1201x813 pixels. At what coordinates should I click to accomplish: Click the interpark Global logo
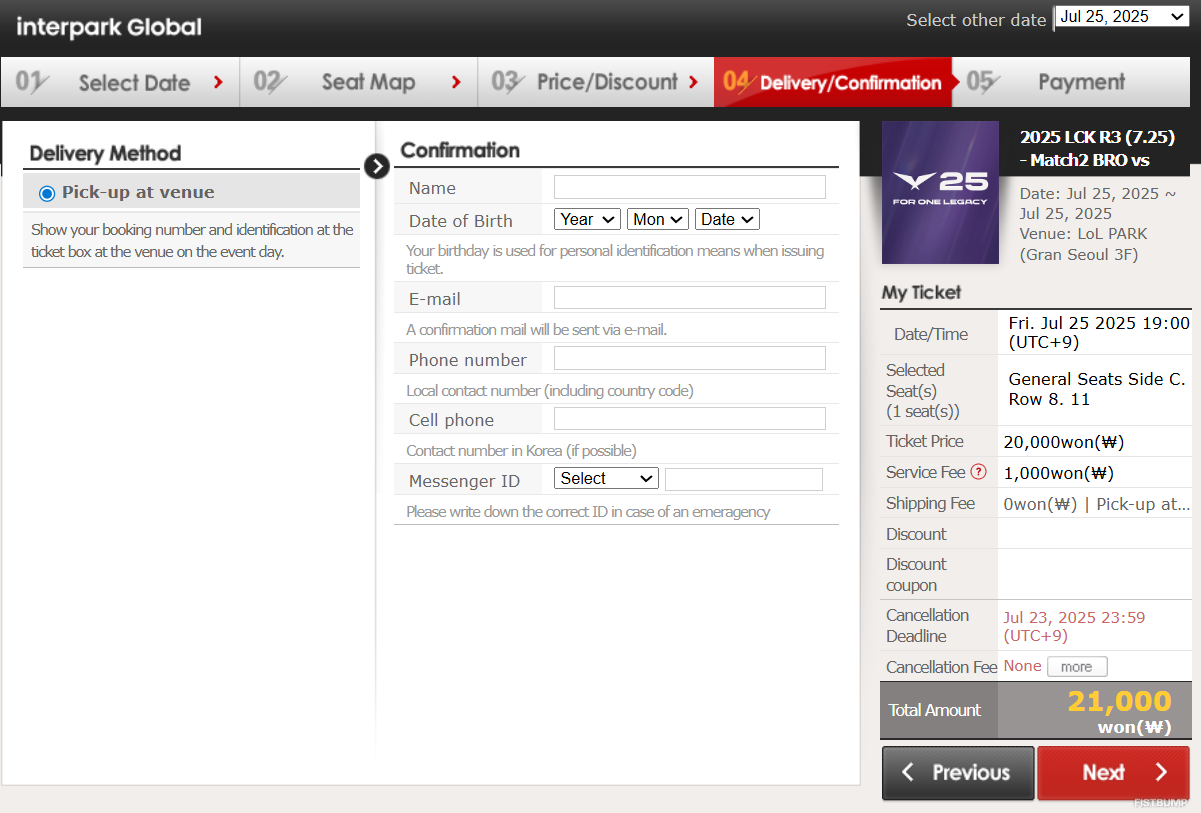point(109,27)
